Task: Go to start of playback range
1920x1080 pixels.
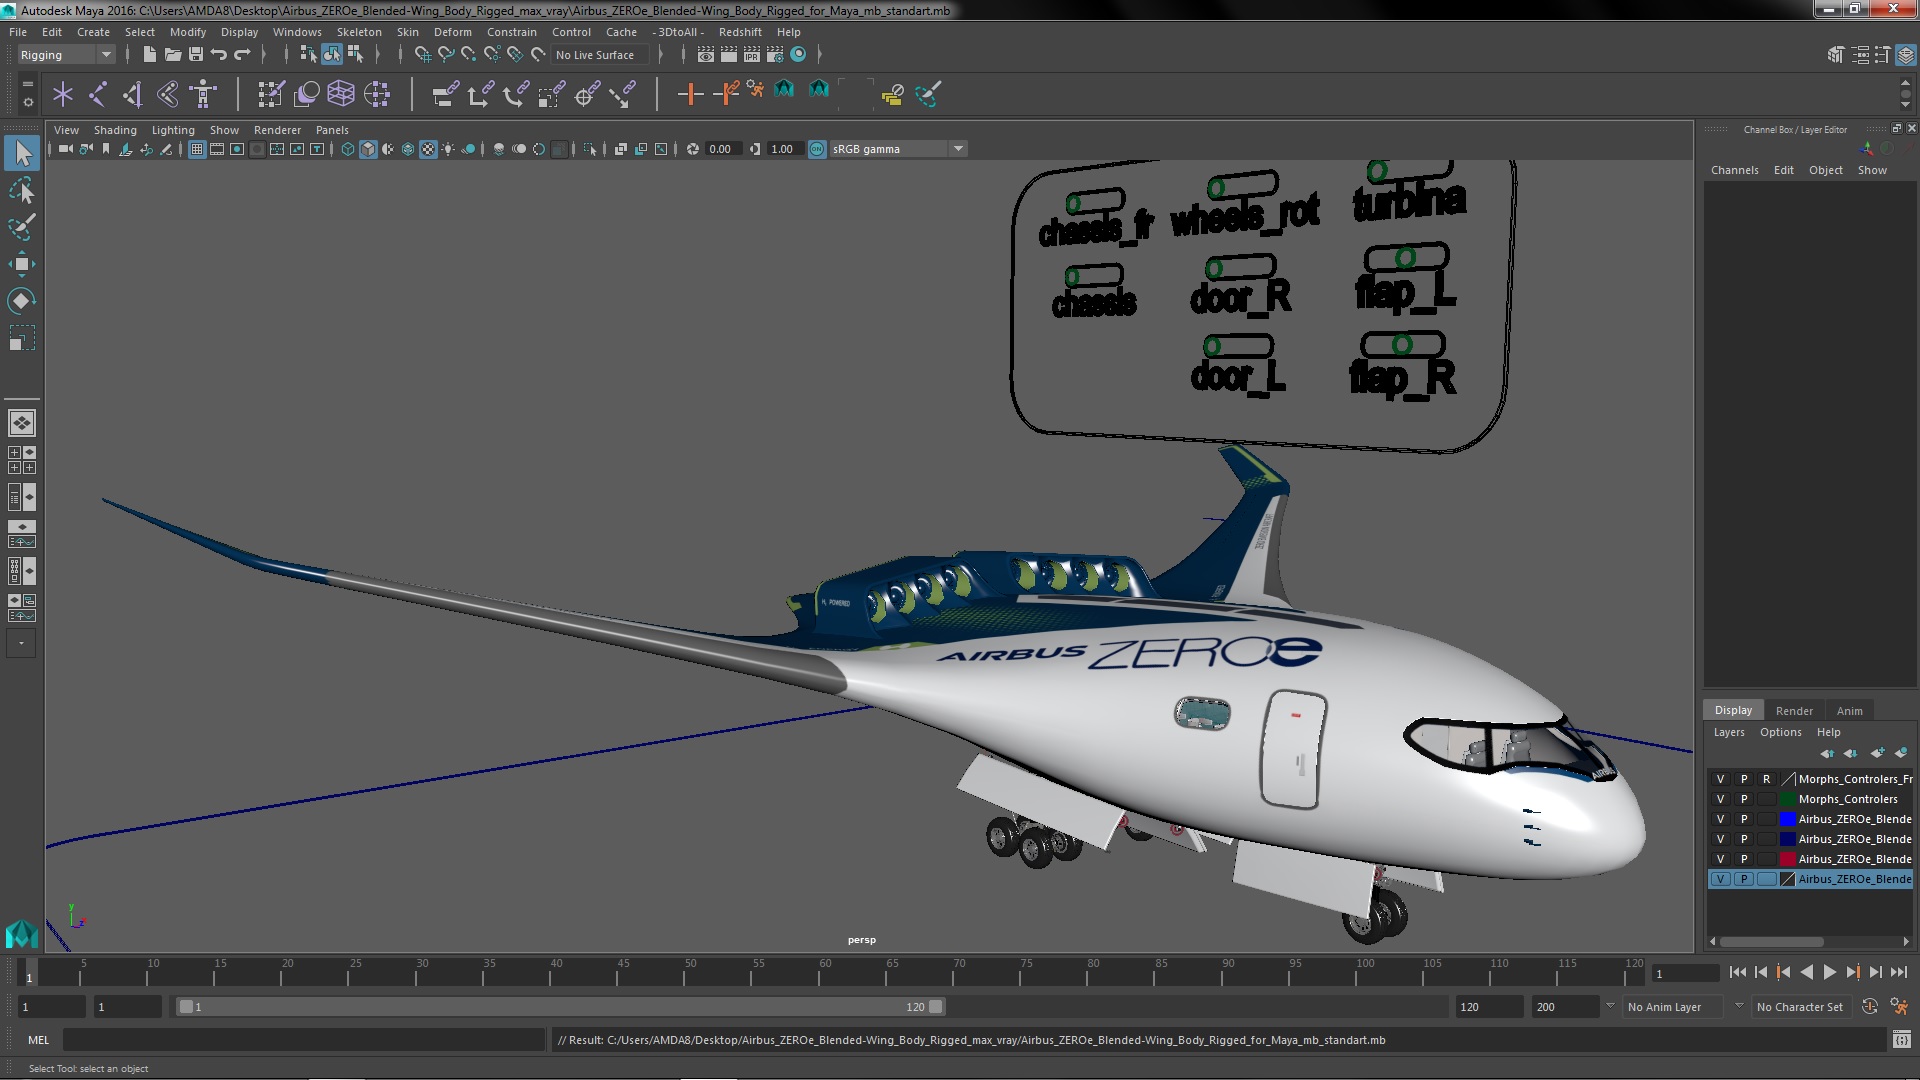Action: click(1737, 972)
